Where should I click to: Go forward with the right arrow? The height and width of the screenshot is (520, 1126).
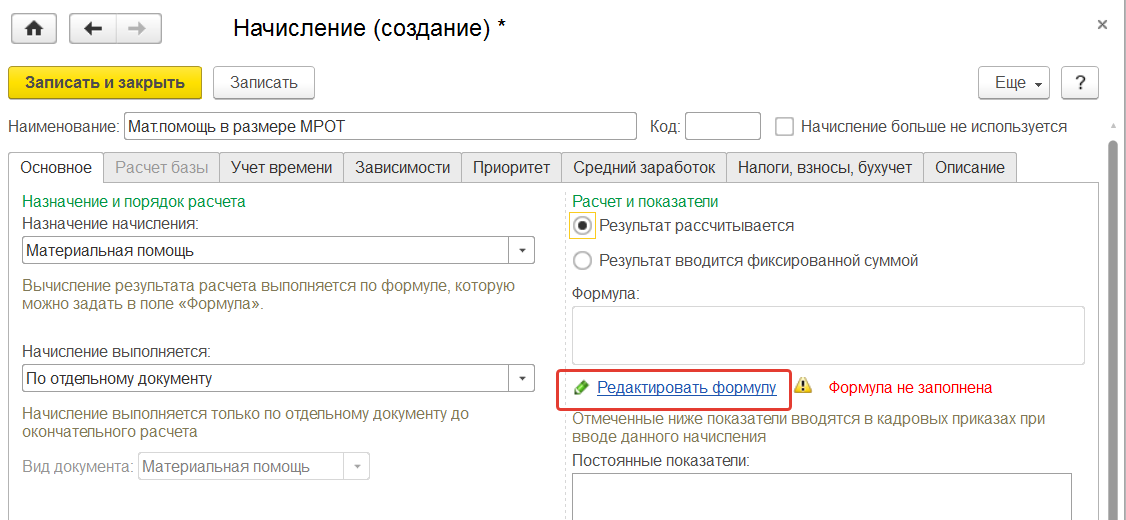tap(138, 28)
